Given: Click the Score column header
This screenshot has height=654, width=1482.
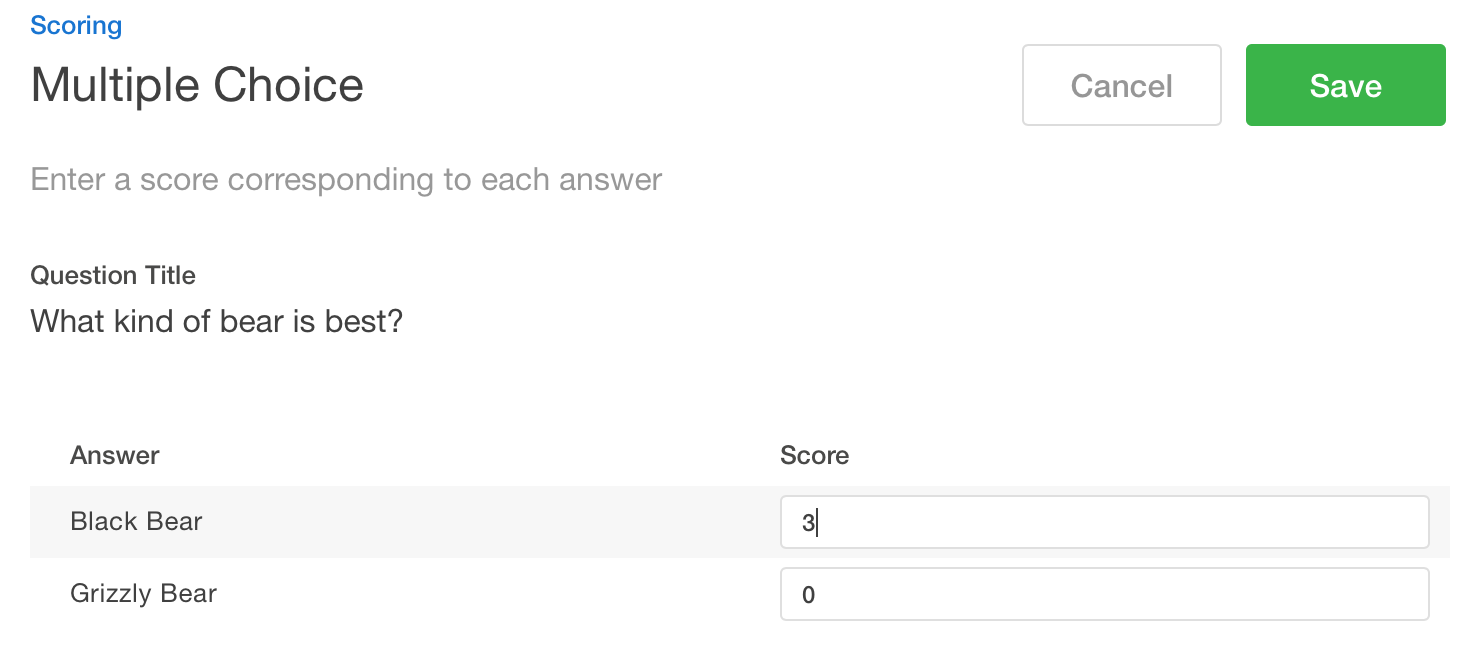Looking at the screenshot, I should 814,455.
